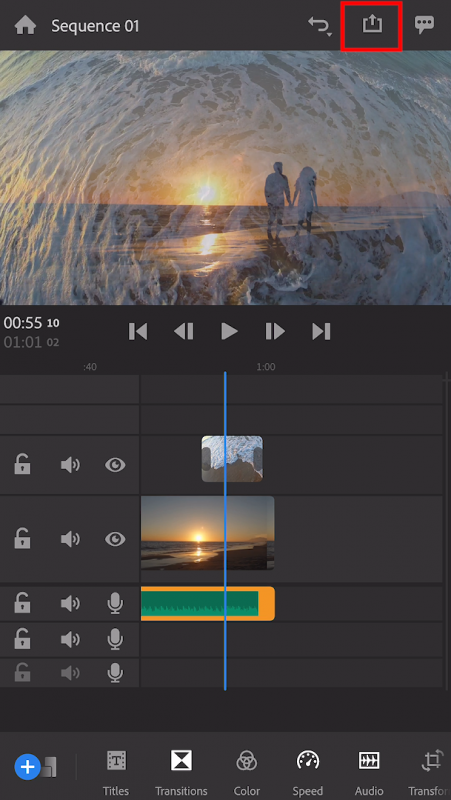Select the orange-bordered audio clip
Image resolution: width=451 pixels, height=800 pixels.
pos(208,604)
